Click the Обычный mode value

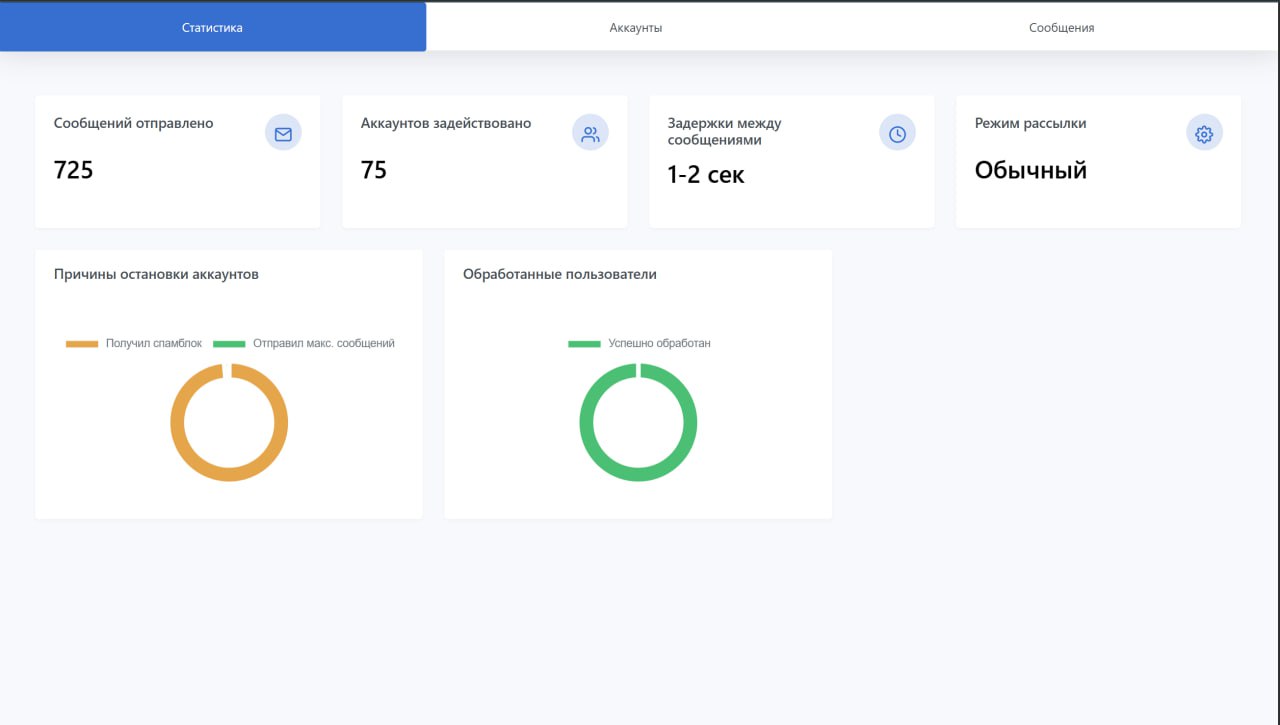[x=1031, y=170]
